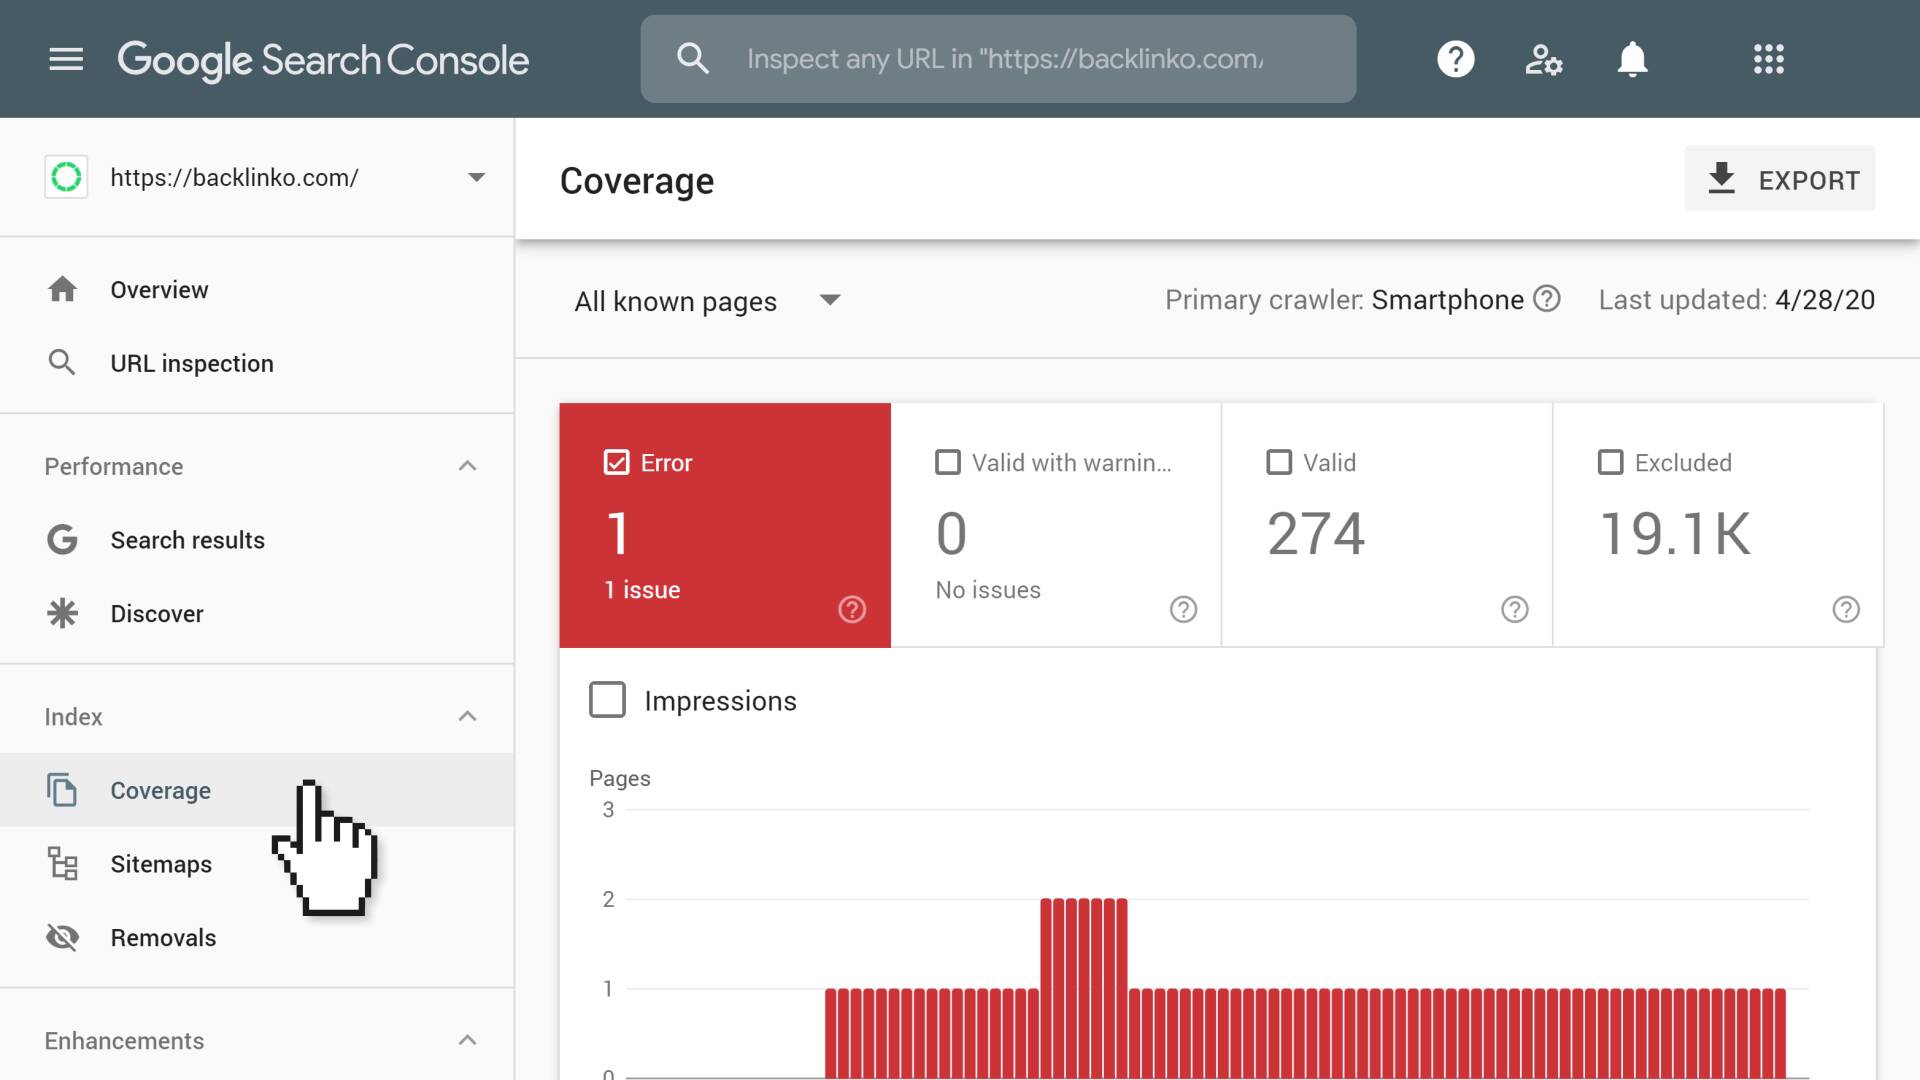Open Search results report

(x=257, y=540)
